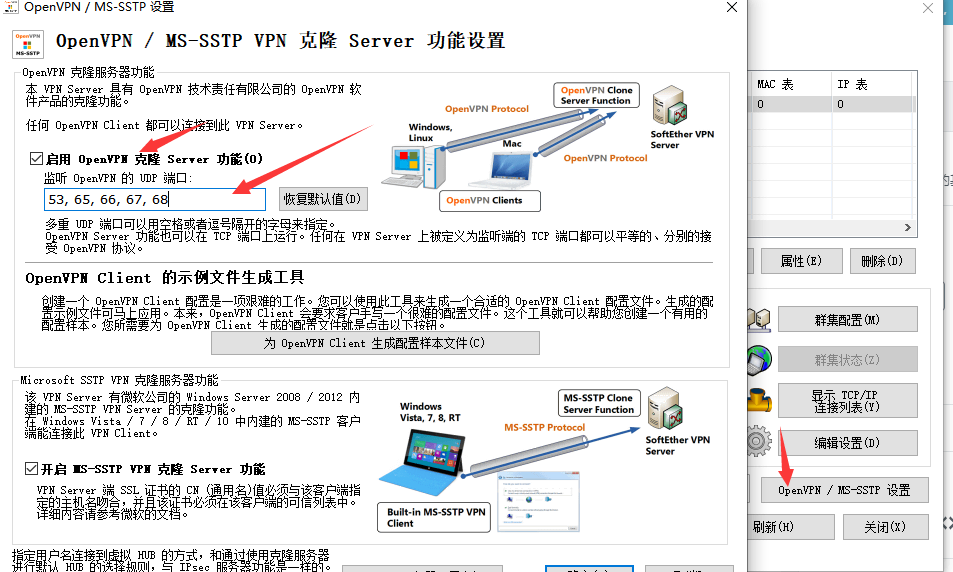Click 删除(D) delete button in background window
This screenshot has height=572, width=953.
click(x=882, y=261)
